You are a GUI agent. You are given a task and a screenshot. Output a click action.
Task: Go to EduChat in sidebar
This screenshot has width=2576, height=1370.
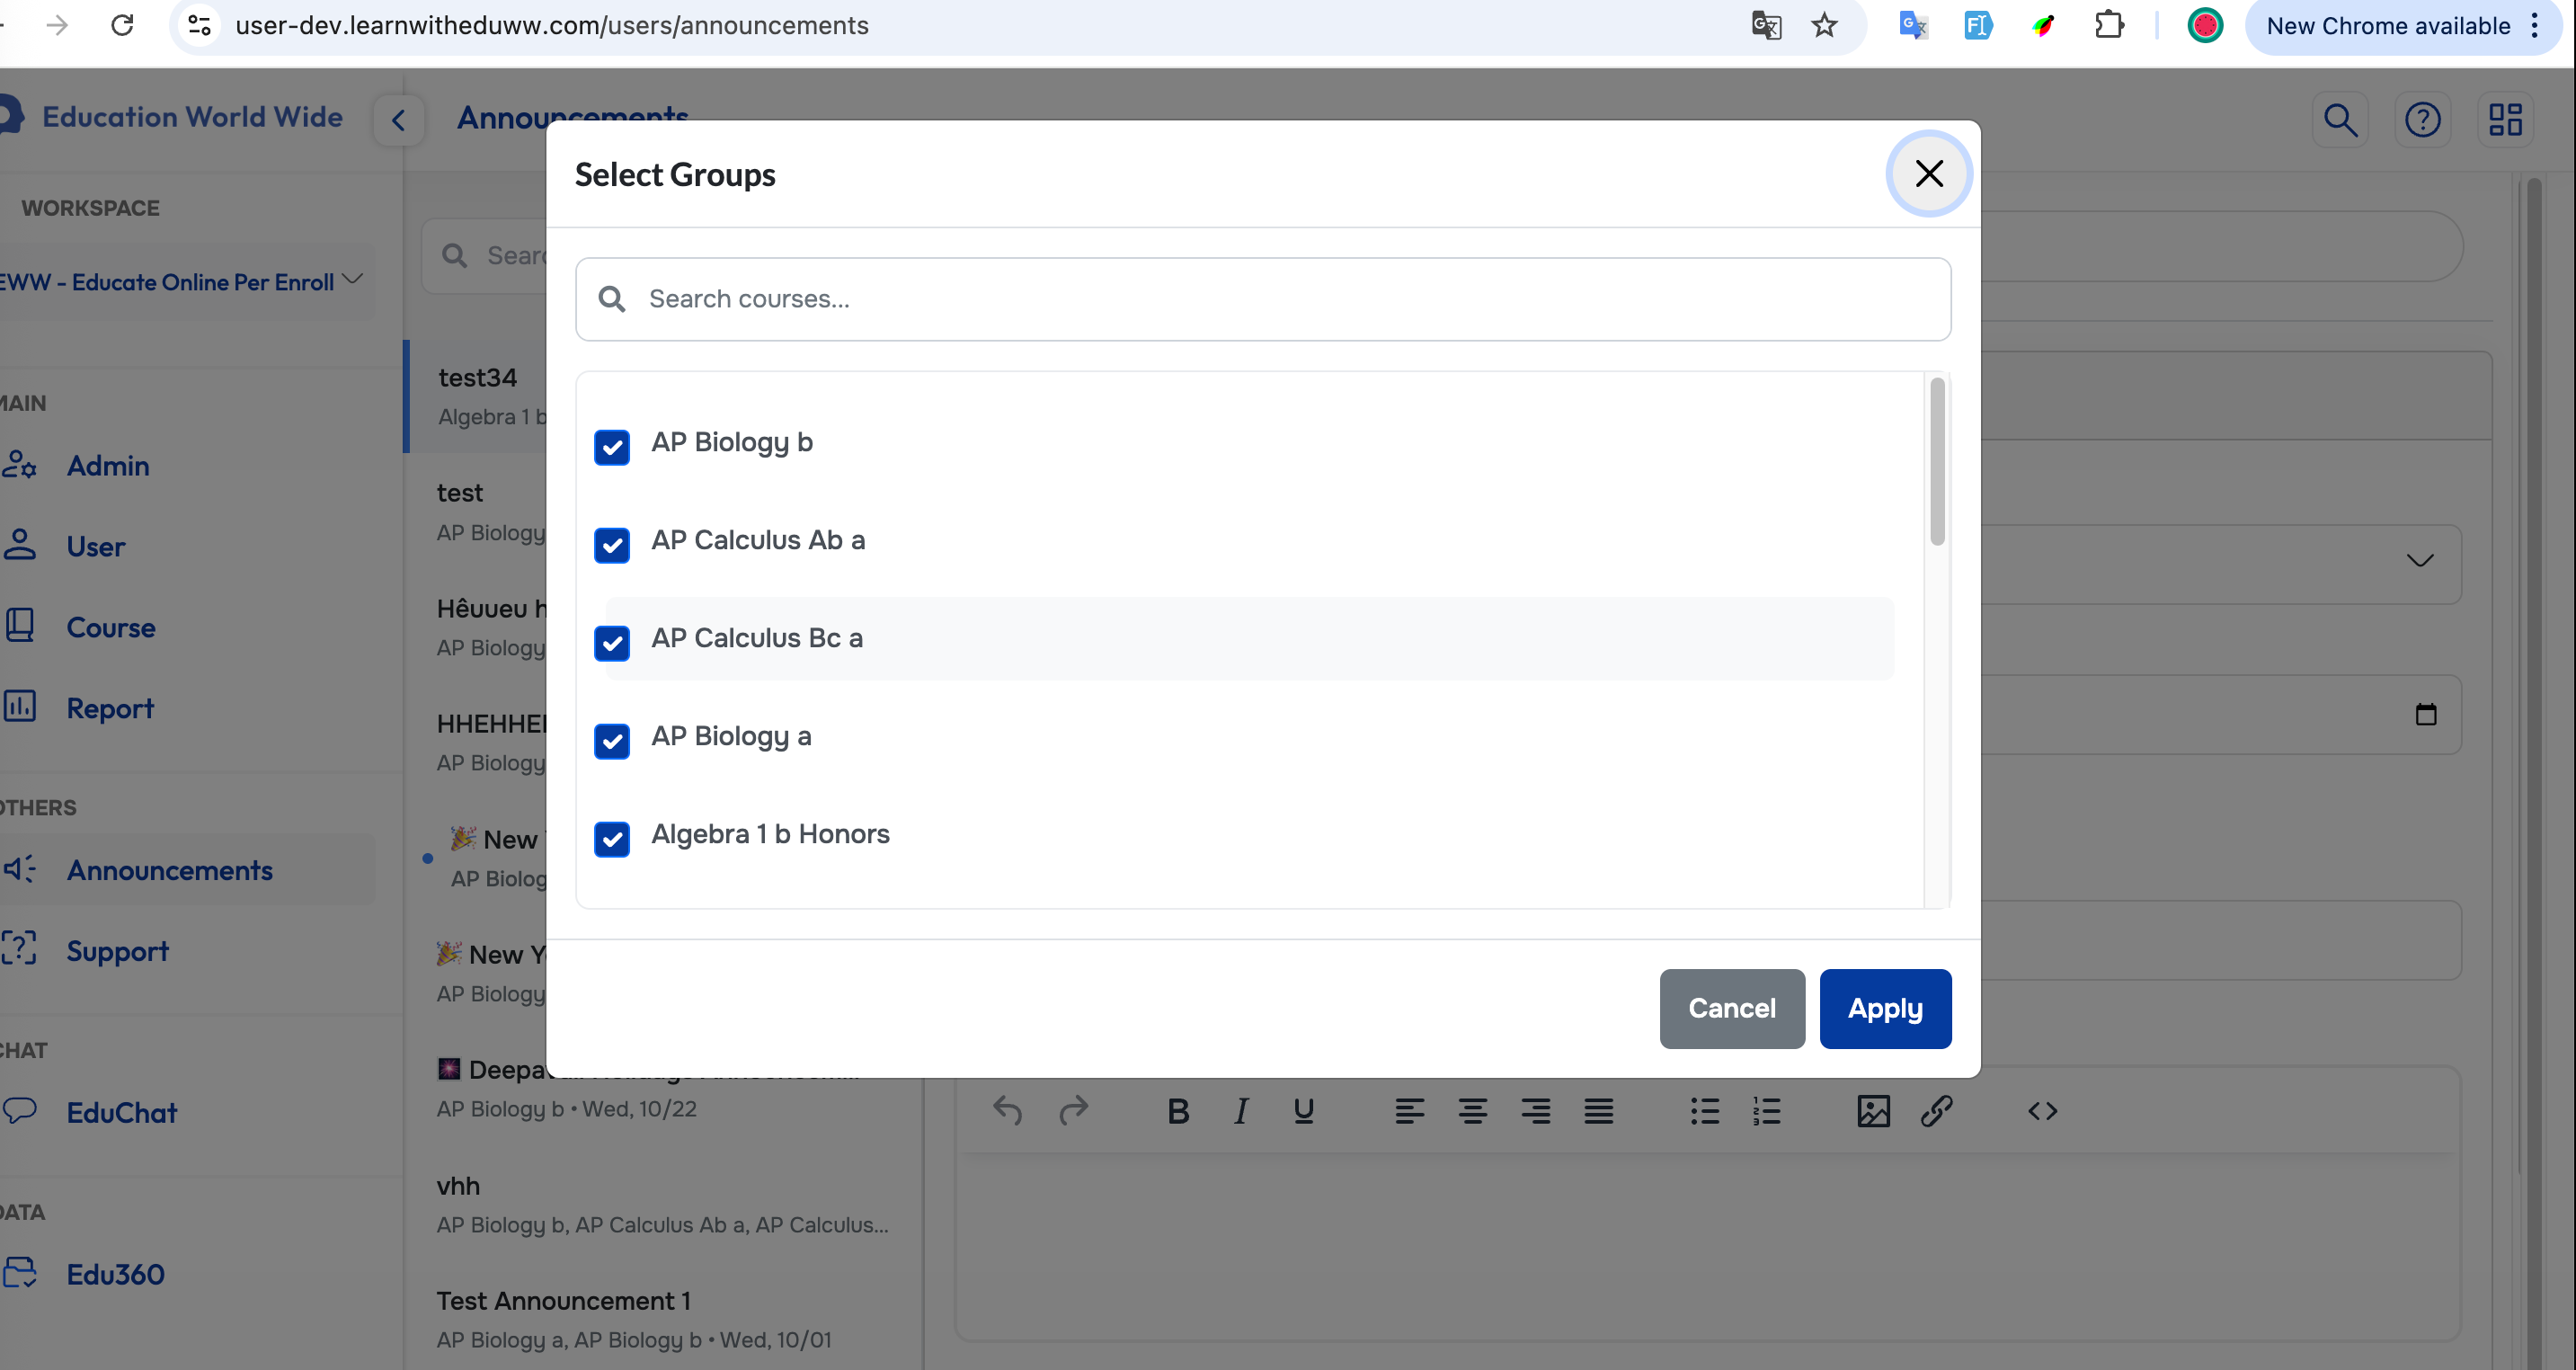[121, 1112]
